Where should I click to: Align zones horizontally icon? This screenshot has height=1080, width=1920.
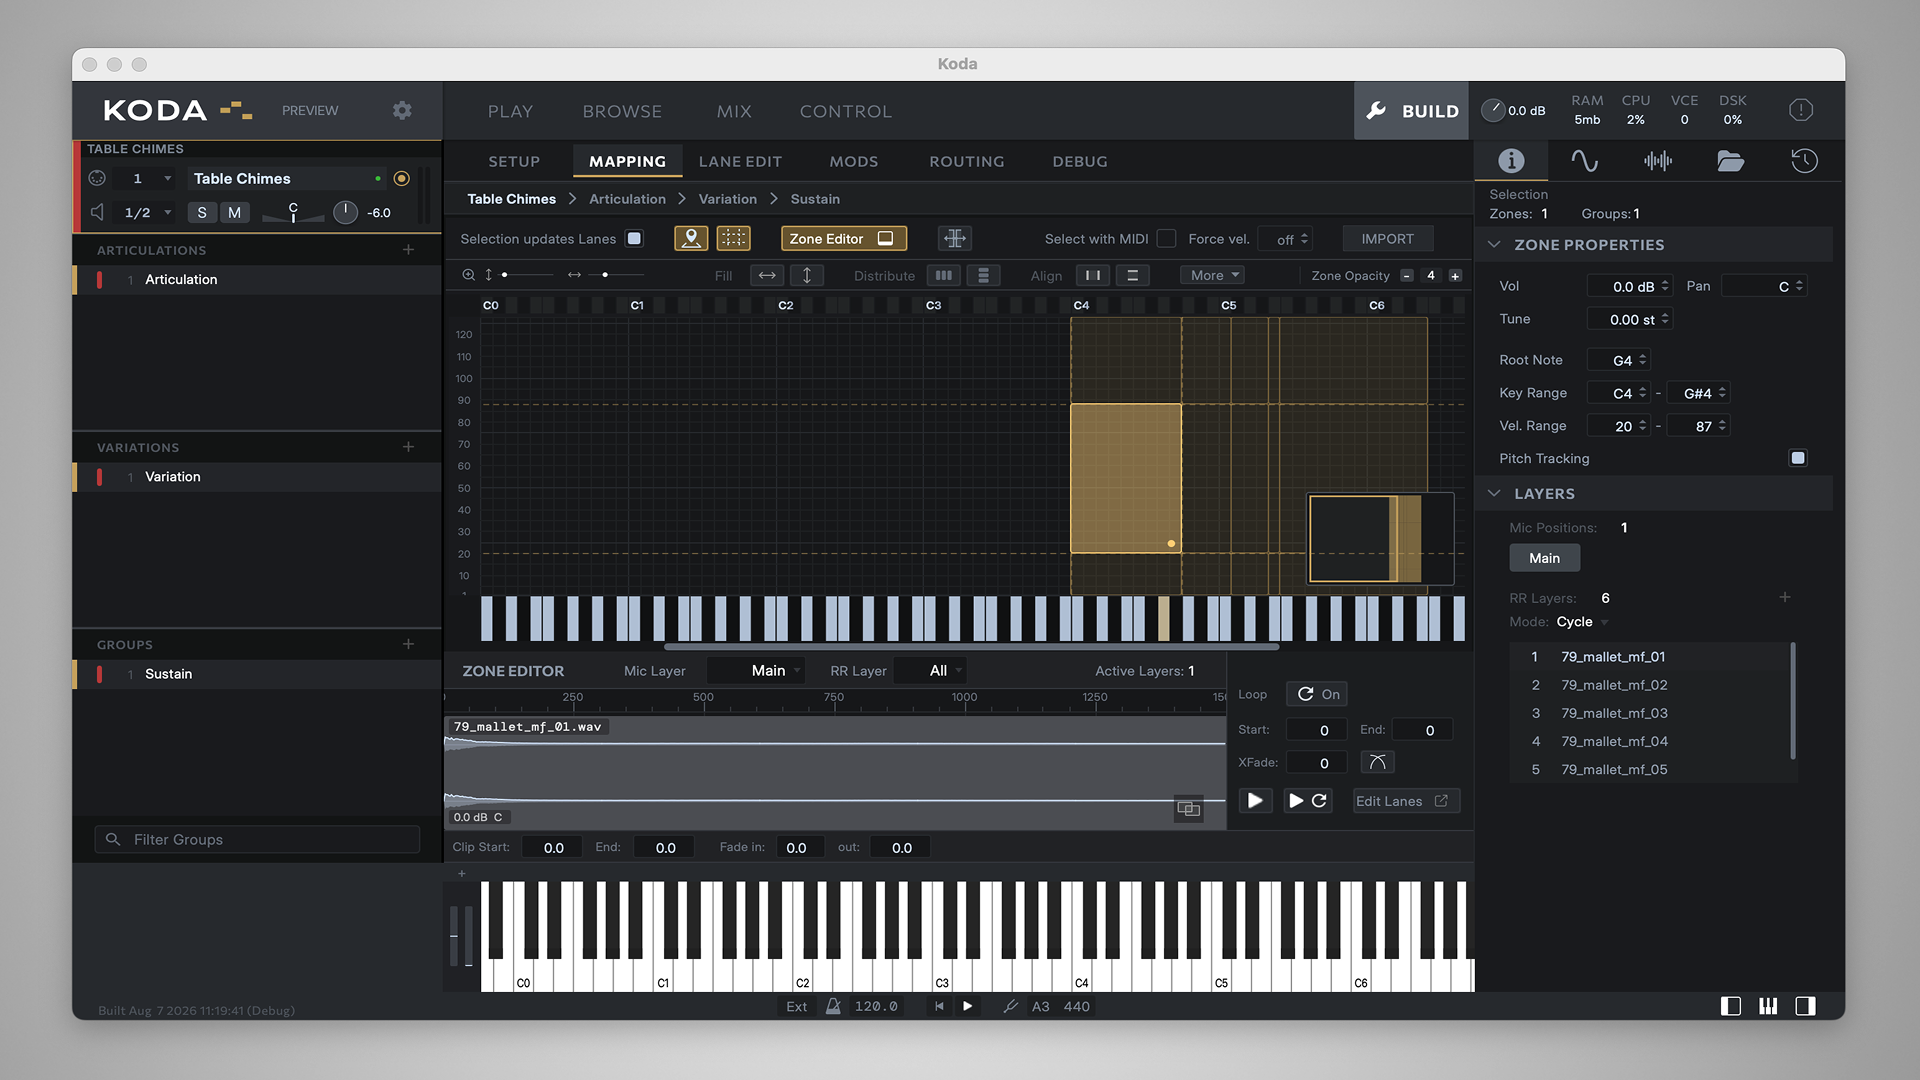coord(1093,275)
